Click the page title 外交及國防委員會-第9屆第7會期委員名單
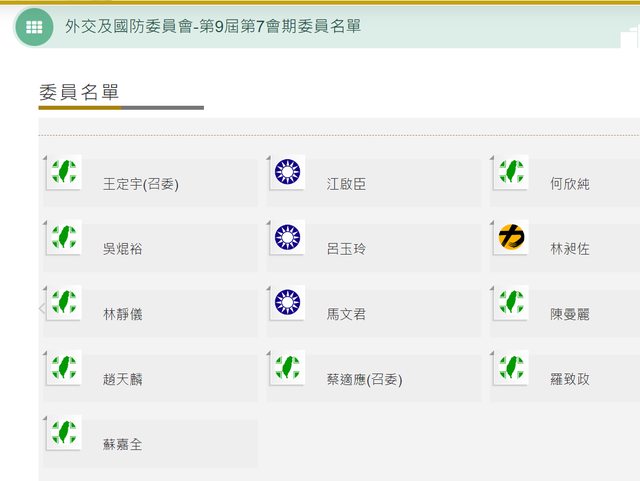The width and height of the screenshot is (640, 481). click(213, 27)
